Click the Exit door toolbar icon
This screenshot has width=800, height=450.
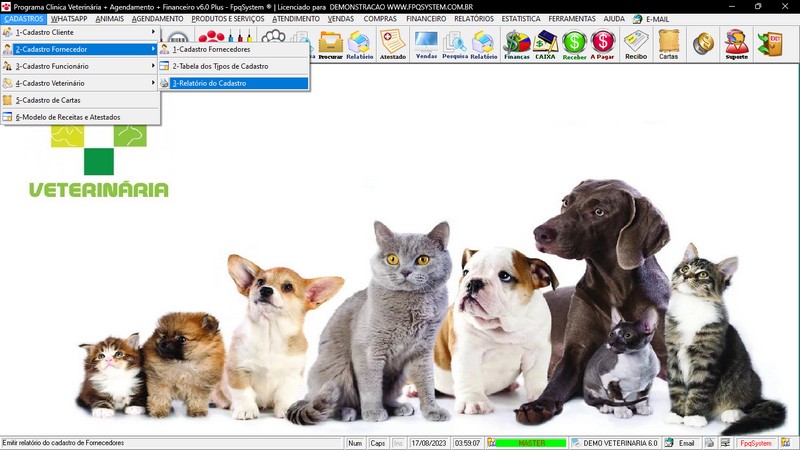pyautogui.click(x=770, y=44)
